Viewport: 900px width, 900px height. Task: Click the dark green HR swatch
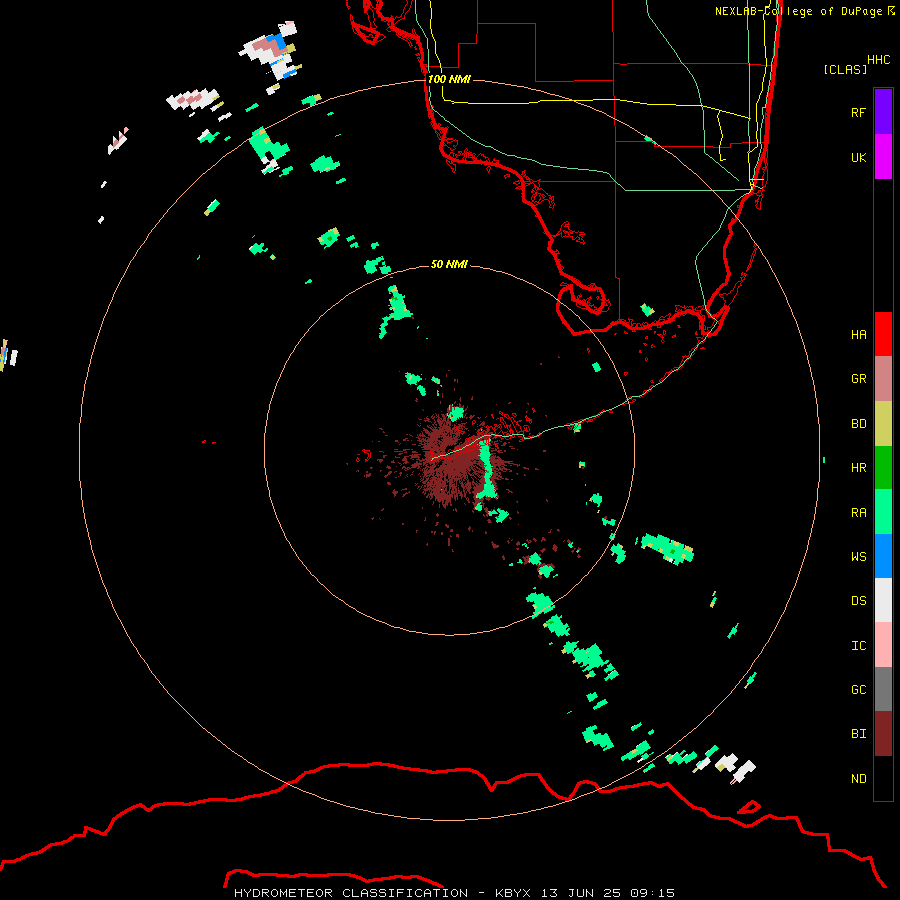(883, 468)
